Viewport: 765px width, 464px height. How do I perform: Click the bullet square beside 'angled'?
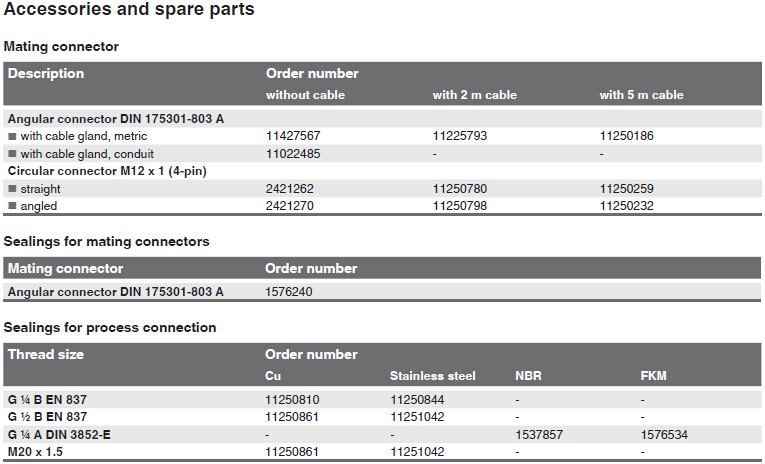(12, 206)
